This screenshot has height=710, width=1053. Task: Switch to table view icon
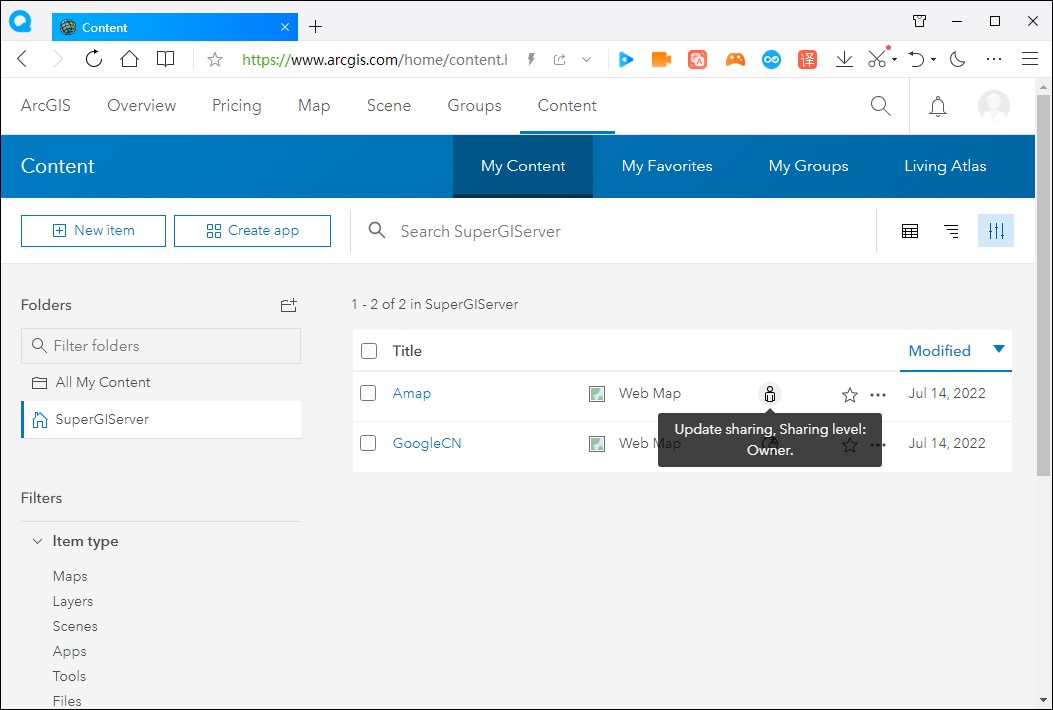(x=910, y=231)
